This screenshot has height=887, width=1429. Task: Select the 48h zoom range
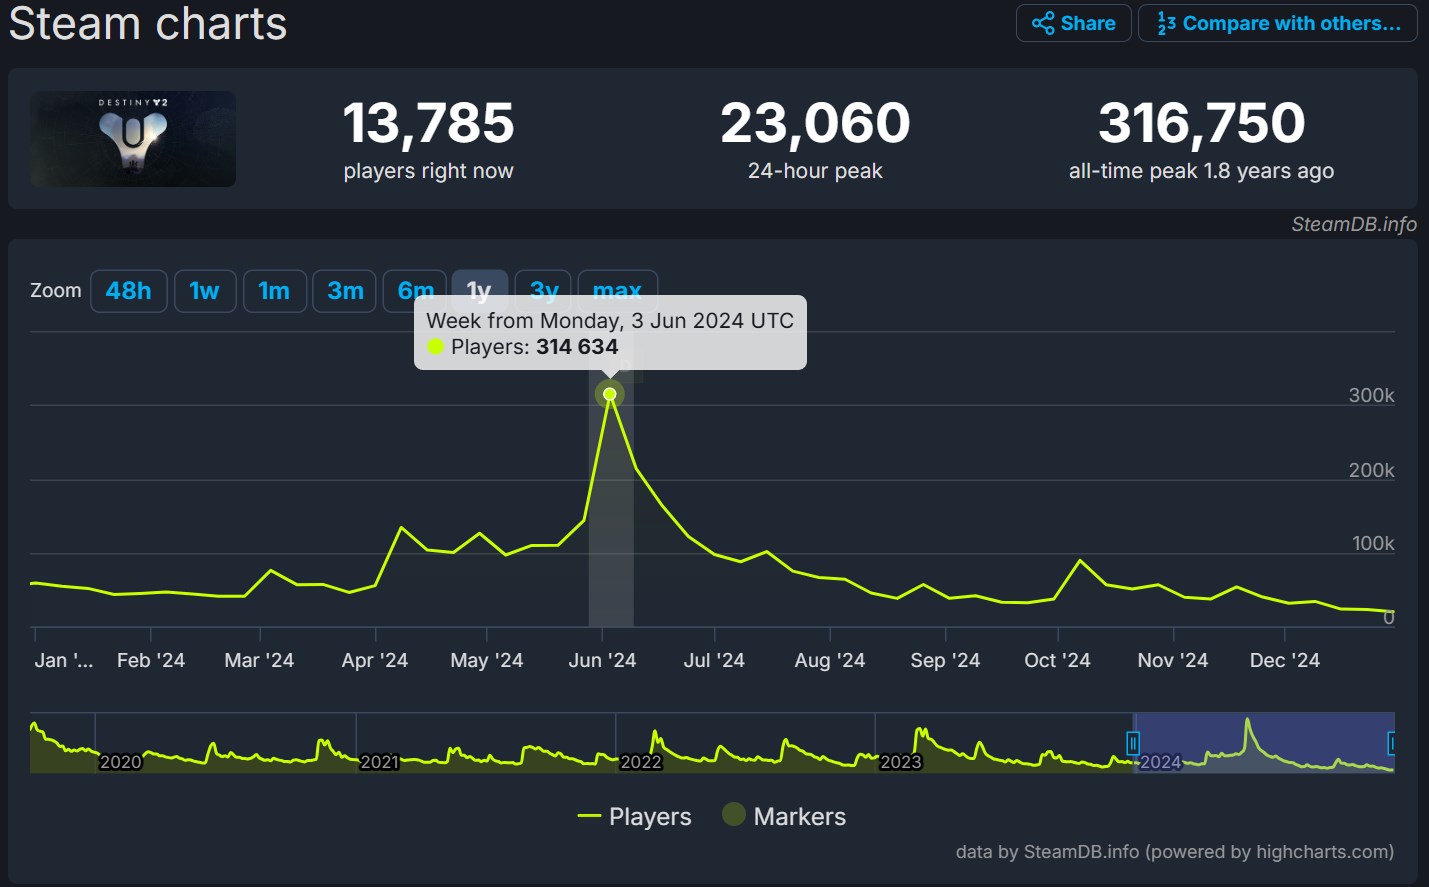tap(129, 291)
